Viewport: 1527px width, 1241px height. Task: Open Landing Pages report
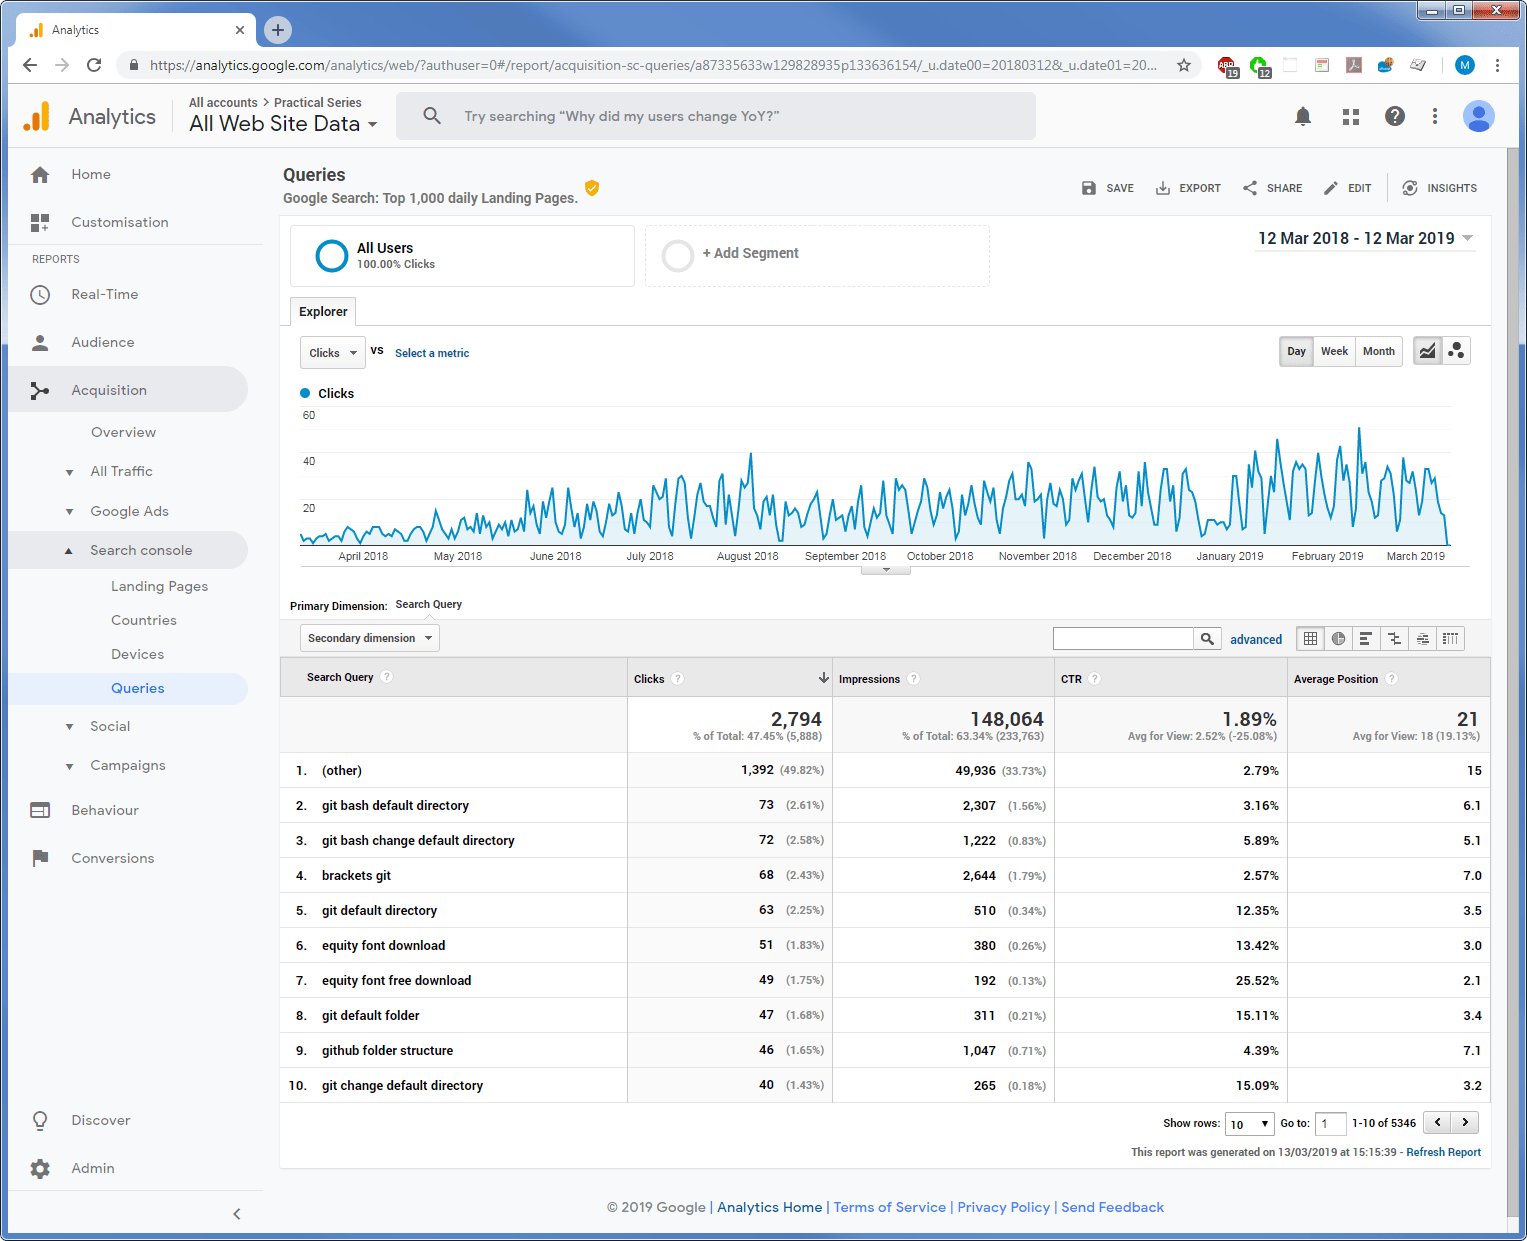click(159, 586)
